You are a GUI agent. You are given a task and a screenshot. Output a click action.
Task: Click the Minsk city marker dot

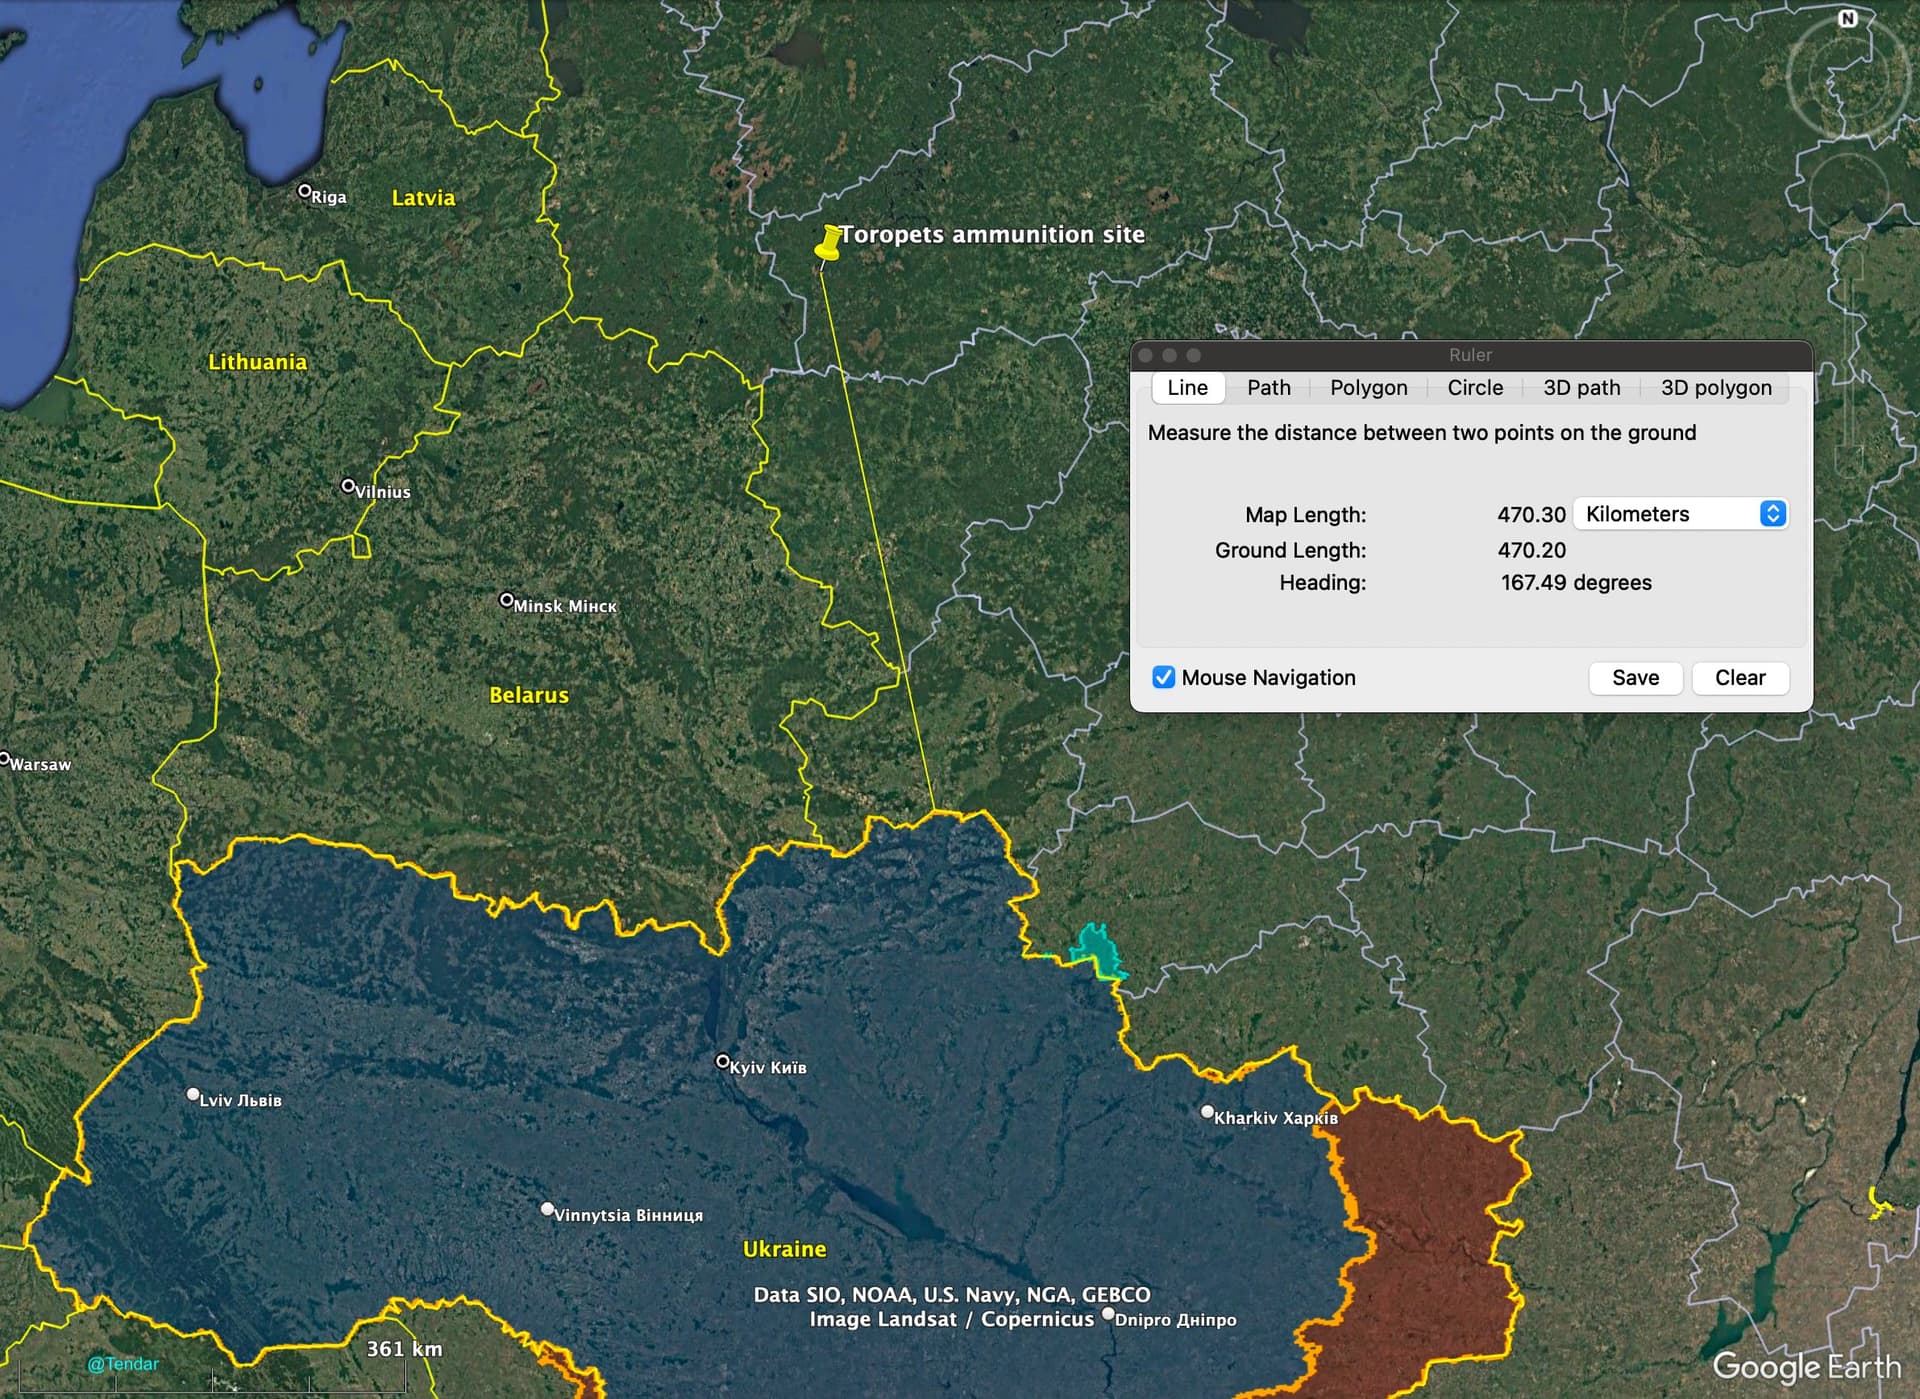506,600
